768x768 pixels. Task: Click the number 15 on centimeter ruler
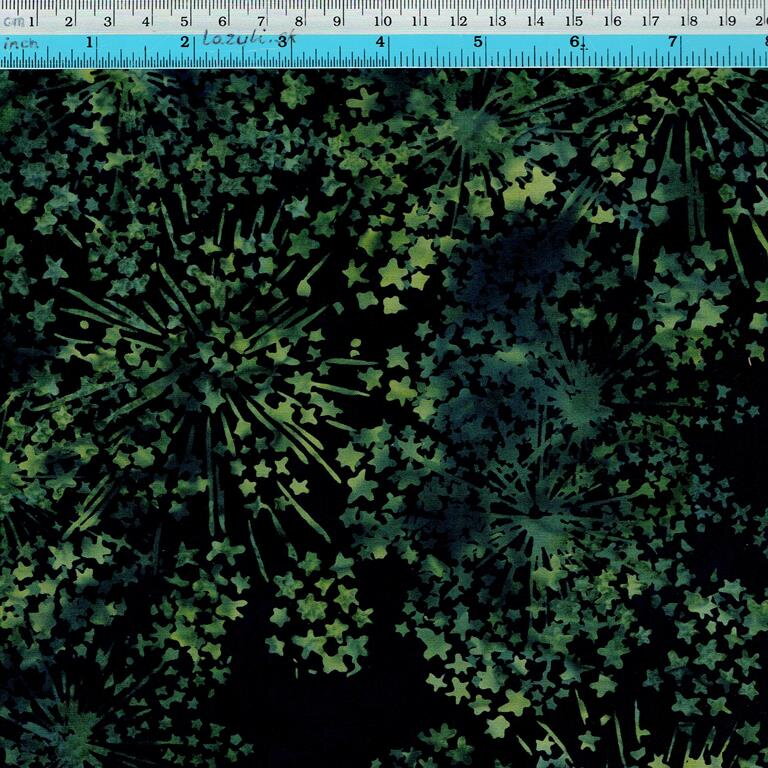click(574, 21)
